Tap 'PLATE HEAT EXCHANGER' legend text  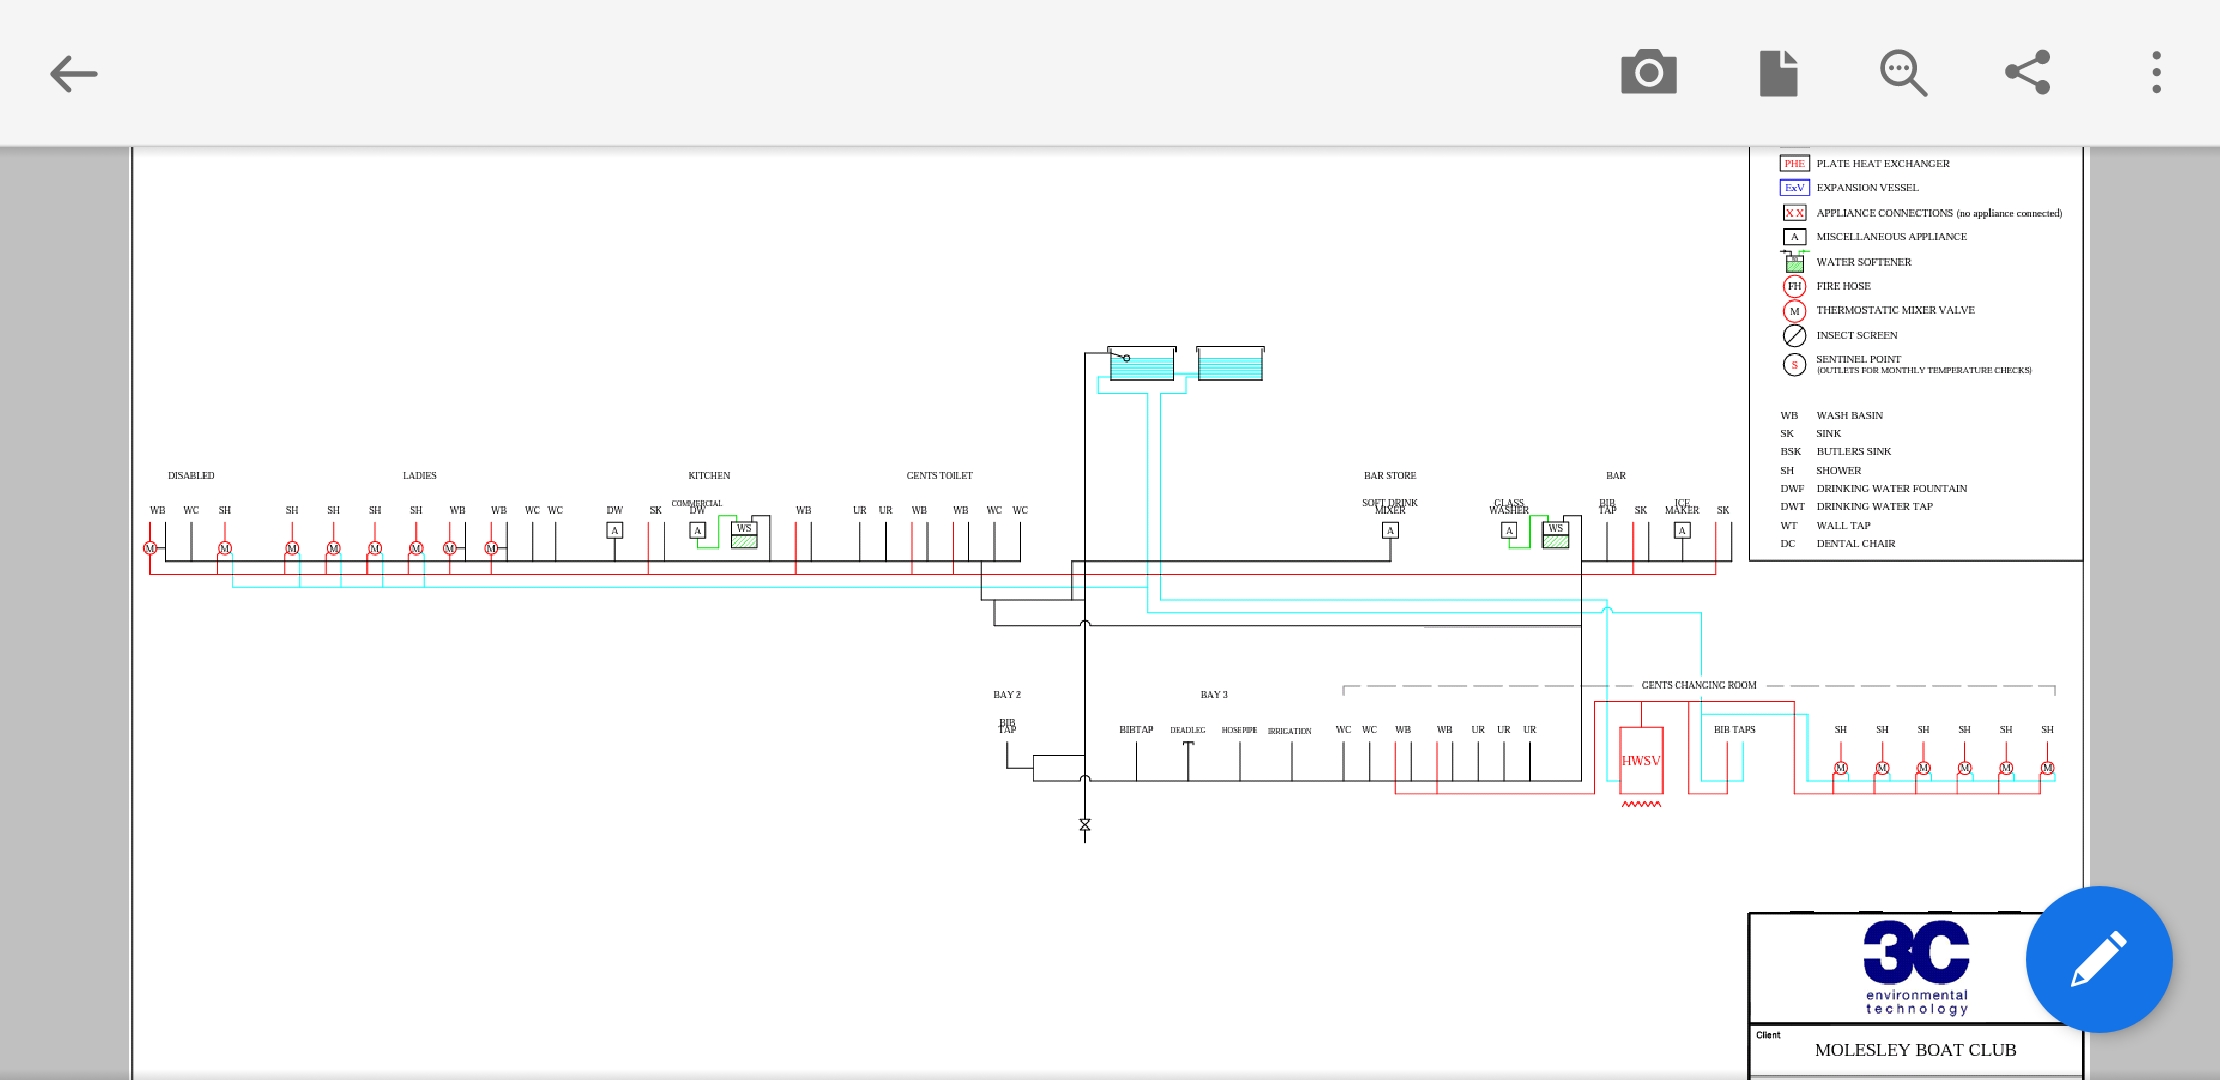tap(1883, 163)
